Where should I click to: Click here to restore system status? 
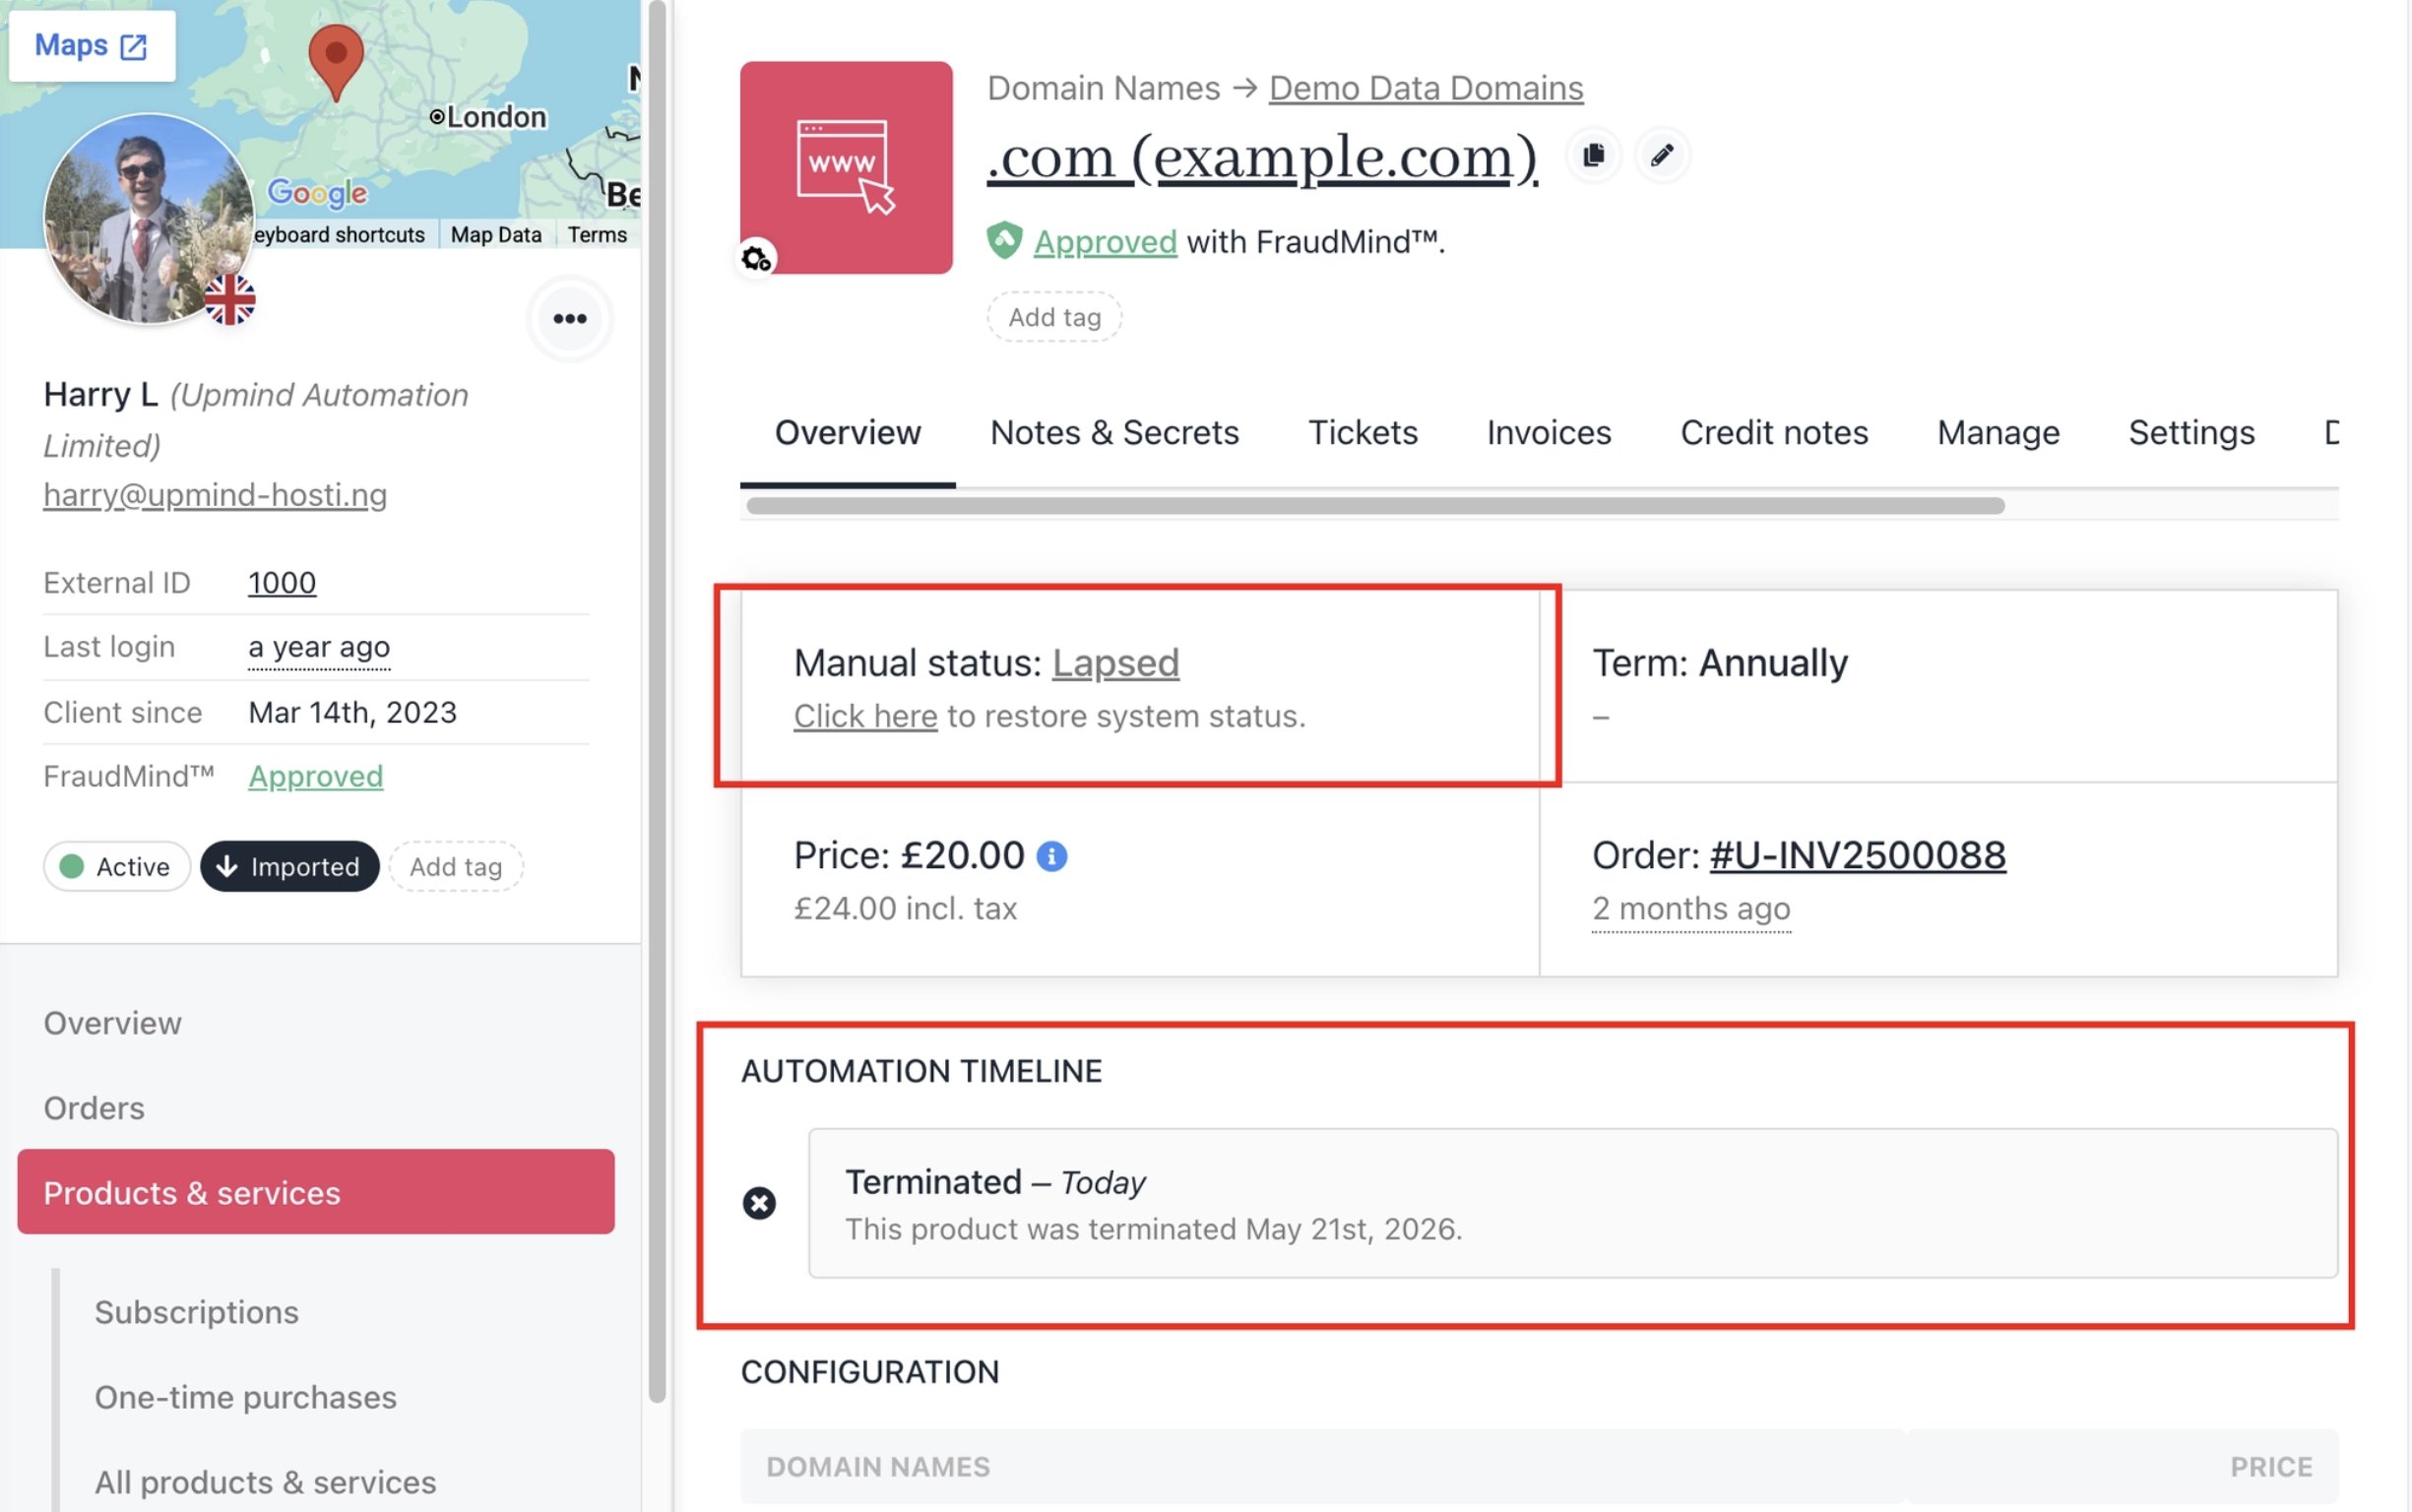coord(865,716)
